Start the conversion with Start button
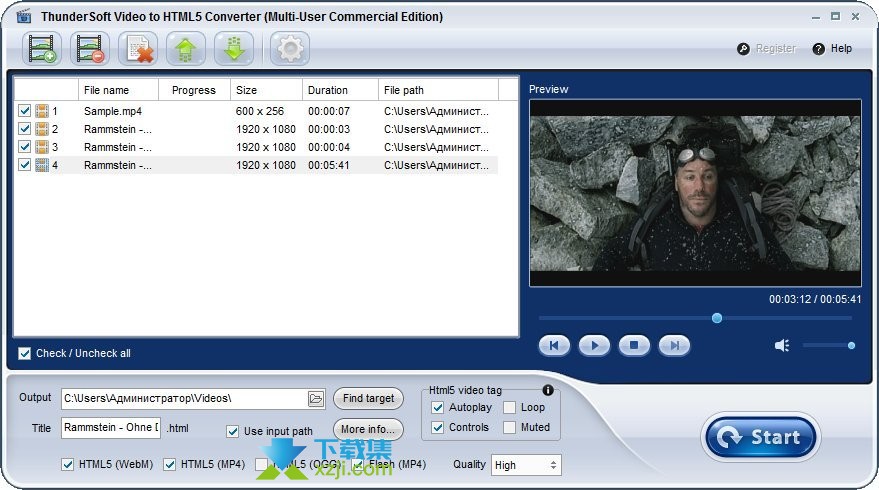 point(761,437)
